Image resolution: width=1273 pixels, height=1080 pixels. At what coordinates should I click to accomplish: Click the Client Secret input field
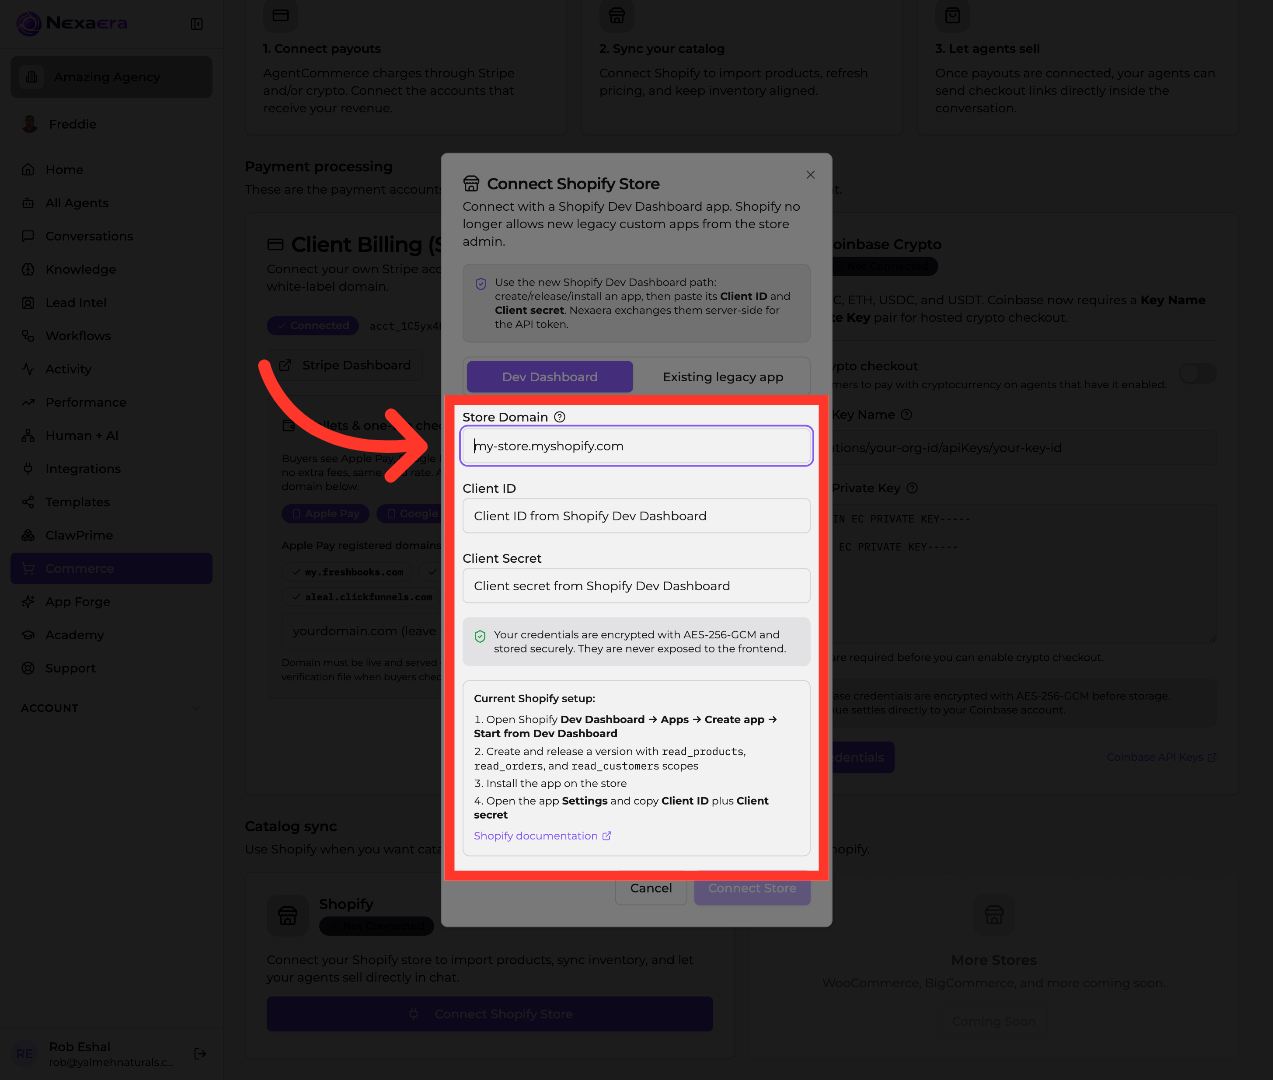[x=636, y=586]
